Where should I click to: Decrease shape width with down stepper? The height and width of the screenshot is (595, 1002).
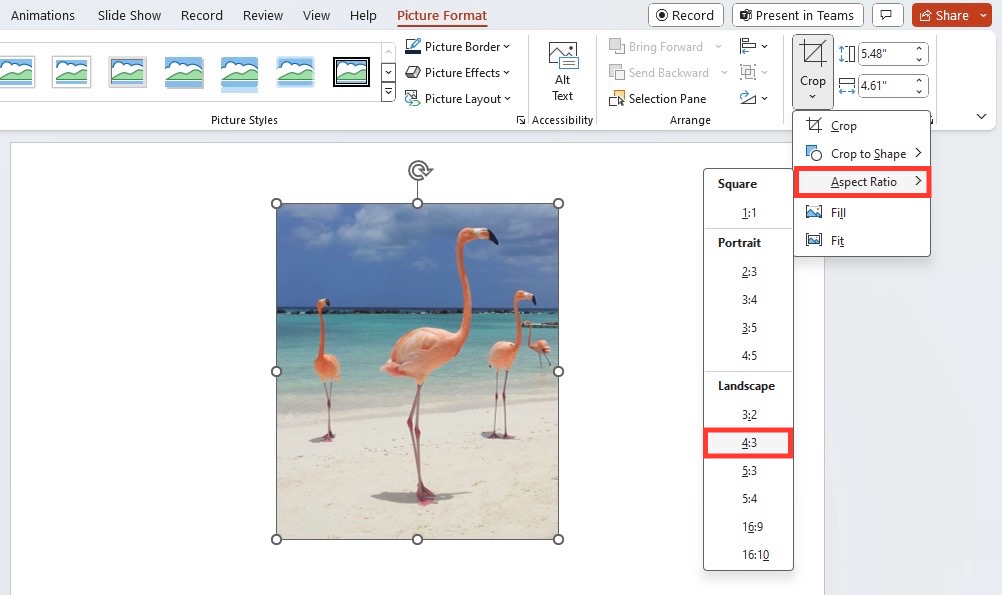tap(920, 91)
